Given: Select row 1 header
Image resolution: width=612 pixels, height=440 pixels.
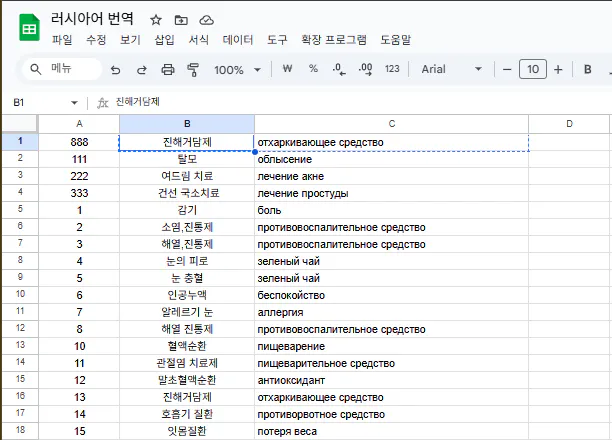Looking at the screenshot, I should coord(20,142).
